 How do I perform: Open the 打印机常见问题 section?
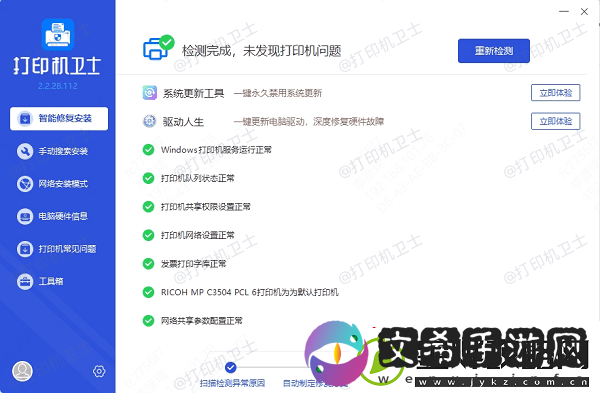[x=56, y=249]
